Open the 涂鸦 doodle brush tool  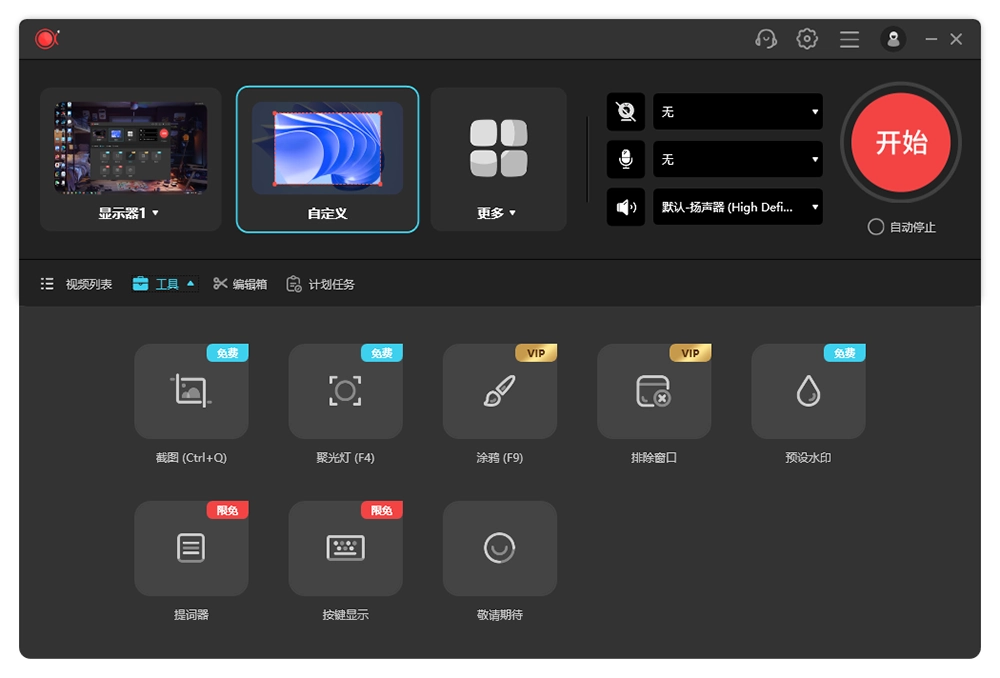(x=499, y=391)
